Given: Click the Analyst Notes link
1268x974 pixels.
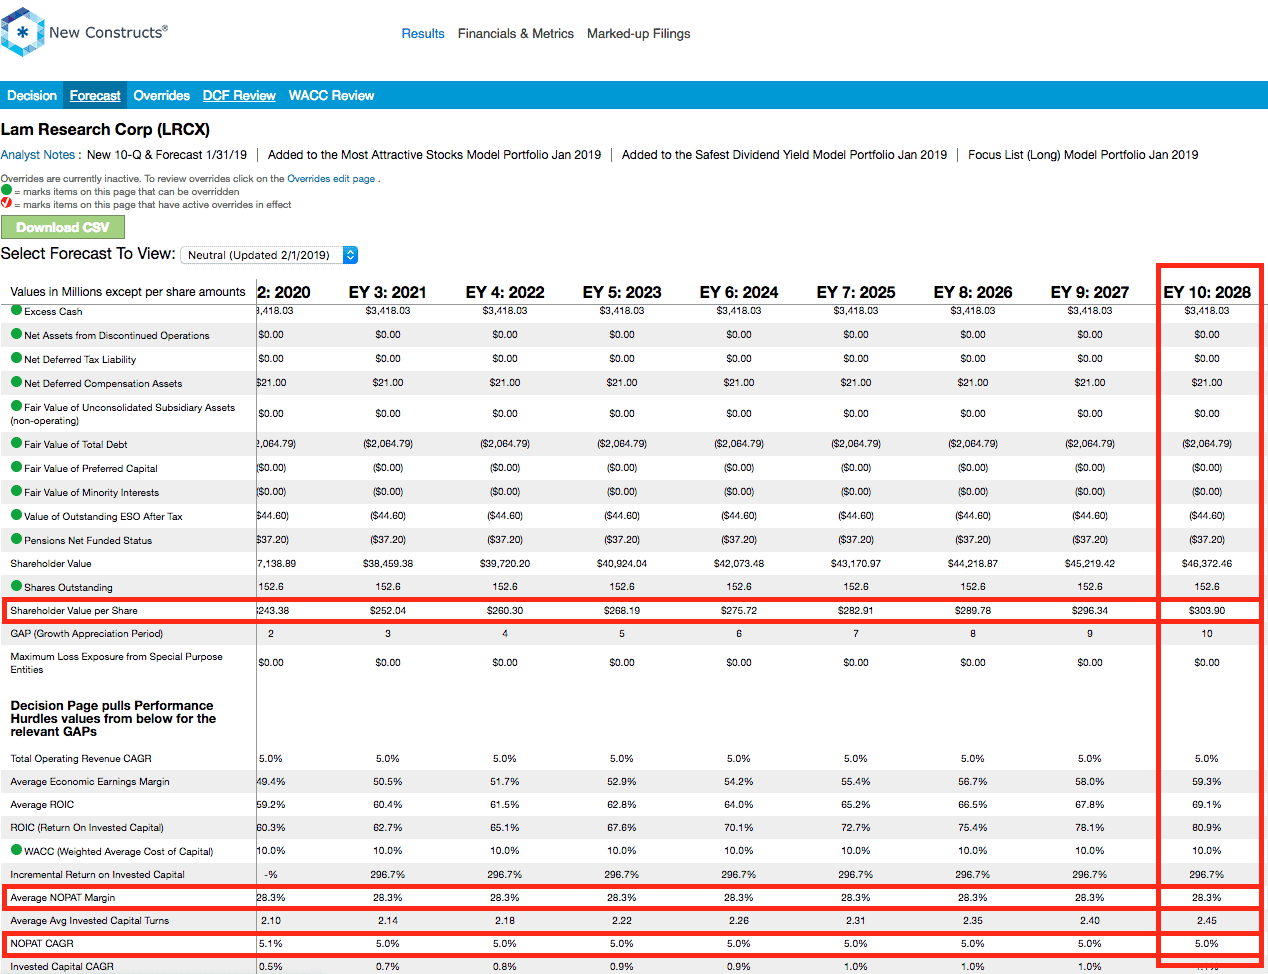Looking at the screenshot, I should coord(38,154).
